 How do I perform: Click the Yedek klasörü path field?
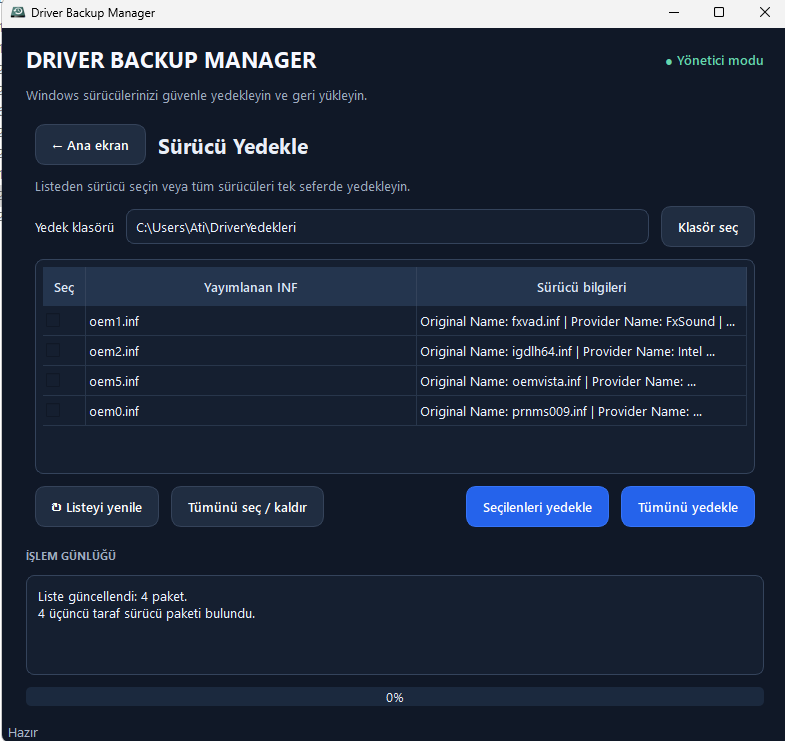point(387,227)
